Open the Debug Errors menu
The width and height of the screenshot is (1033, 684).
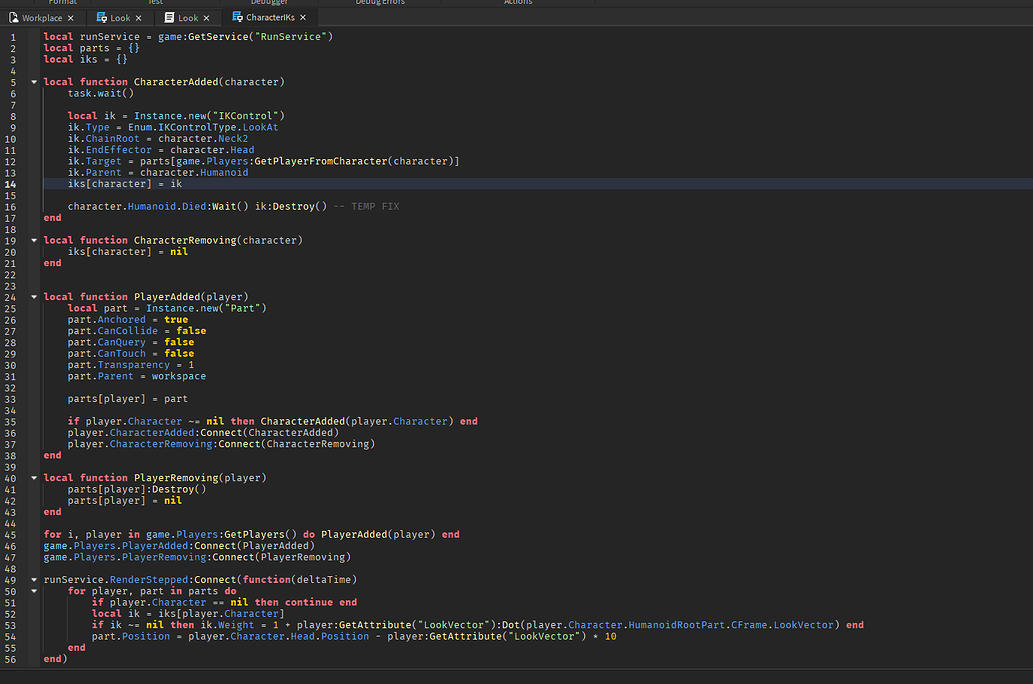380,3
